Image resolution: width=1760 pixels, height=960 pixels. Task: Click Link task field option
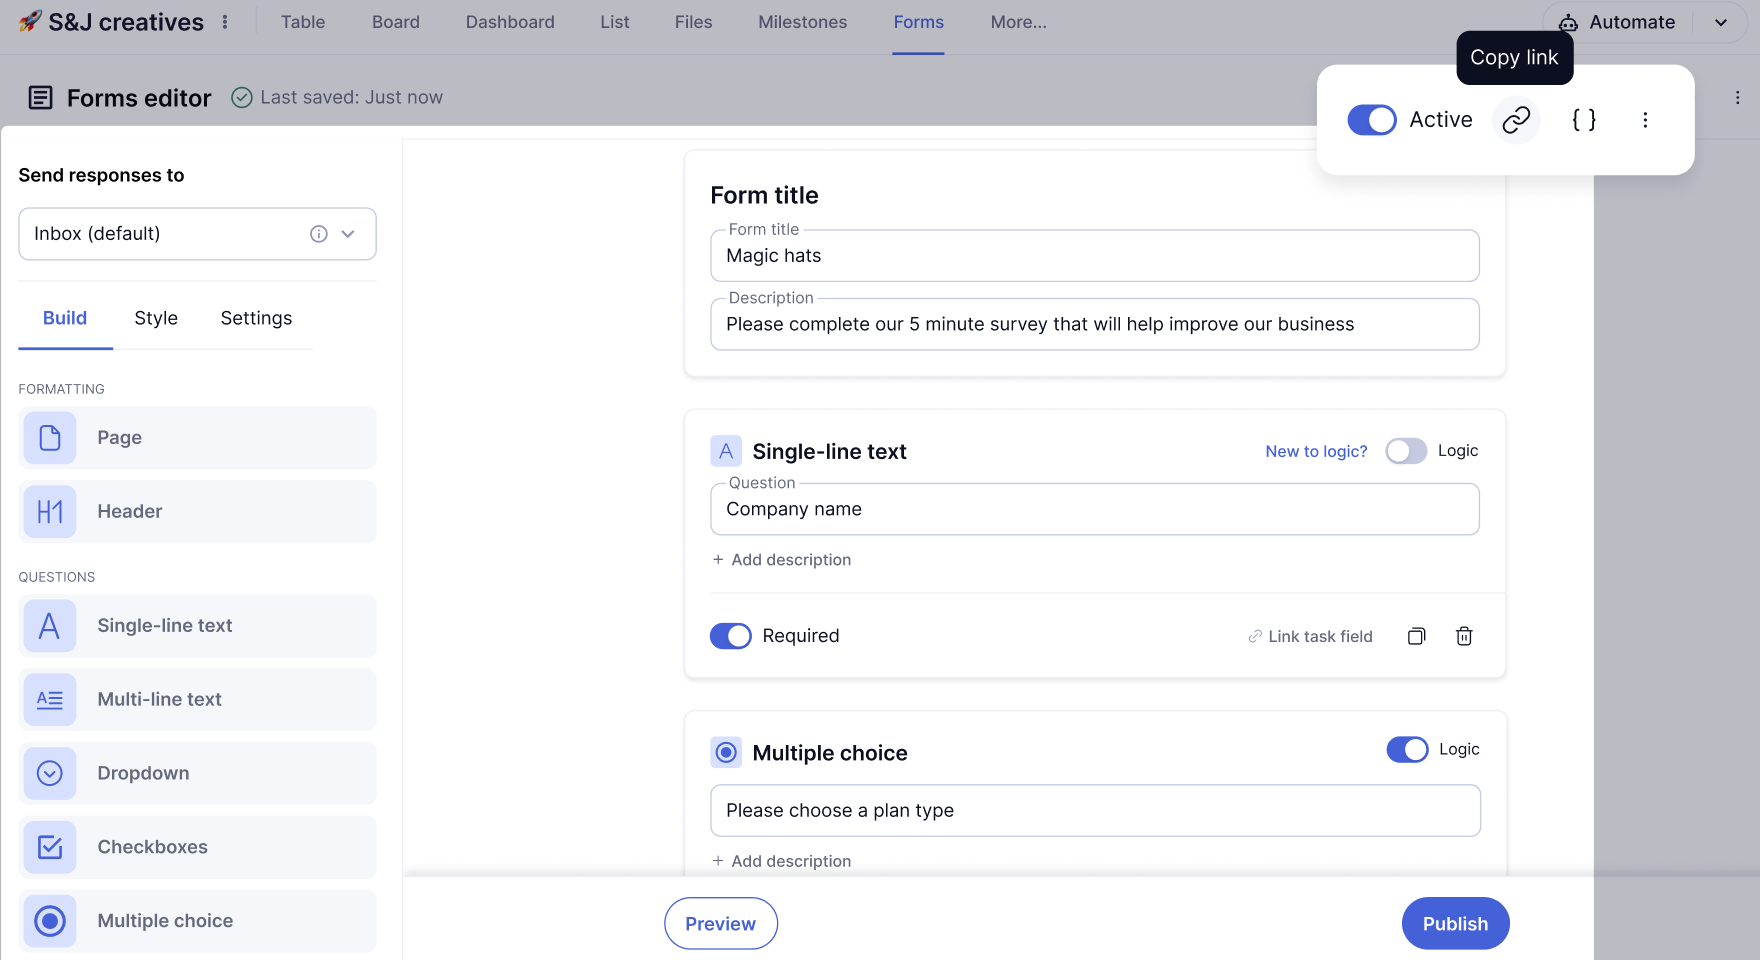[1310, 636]
